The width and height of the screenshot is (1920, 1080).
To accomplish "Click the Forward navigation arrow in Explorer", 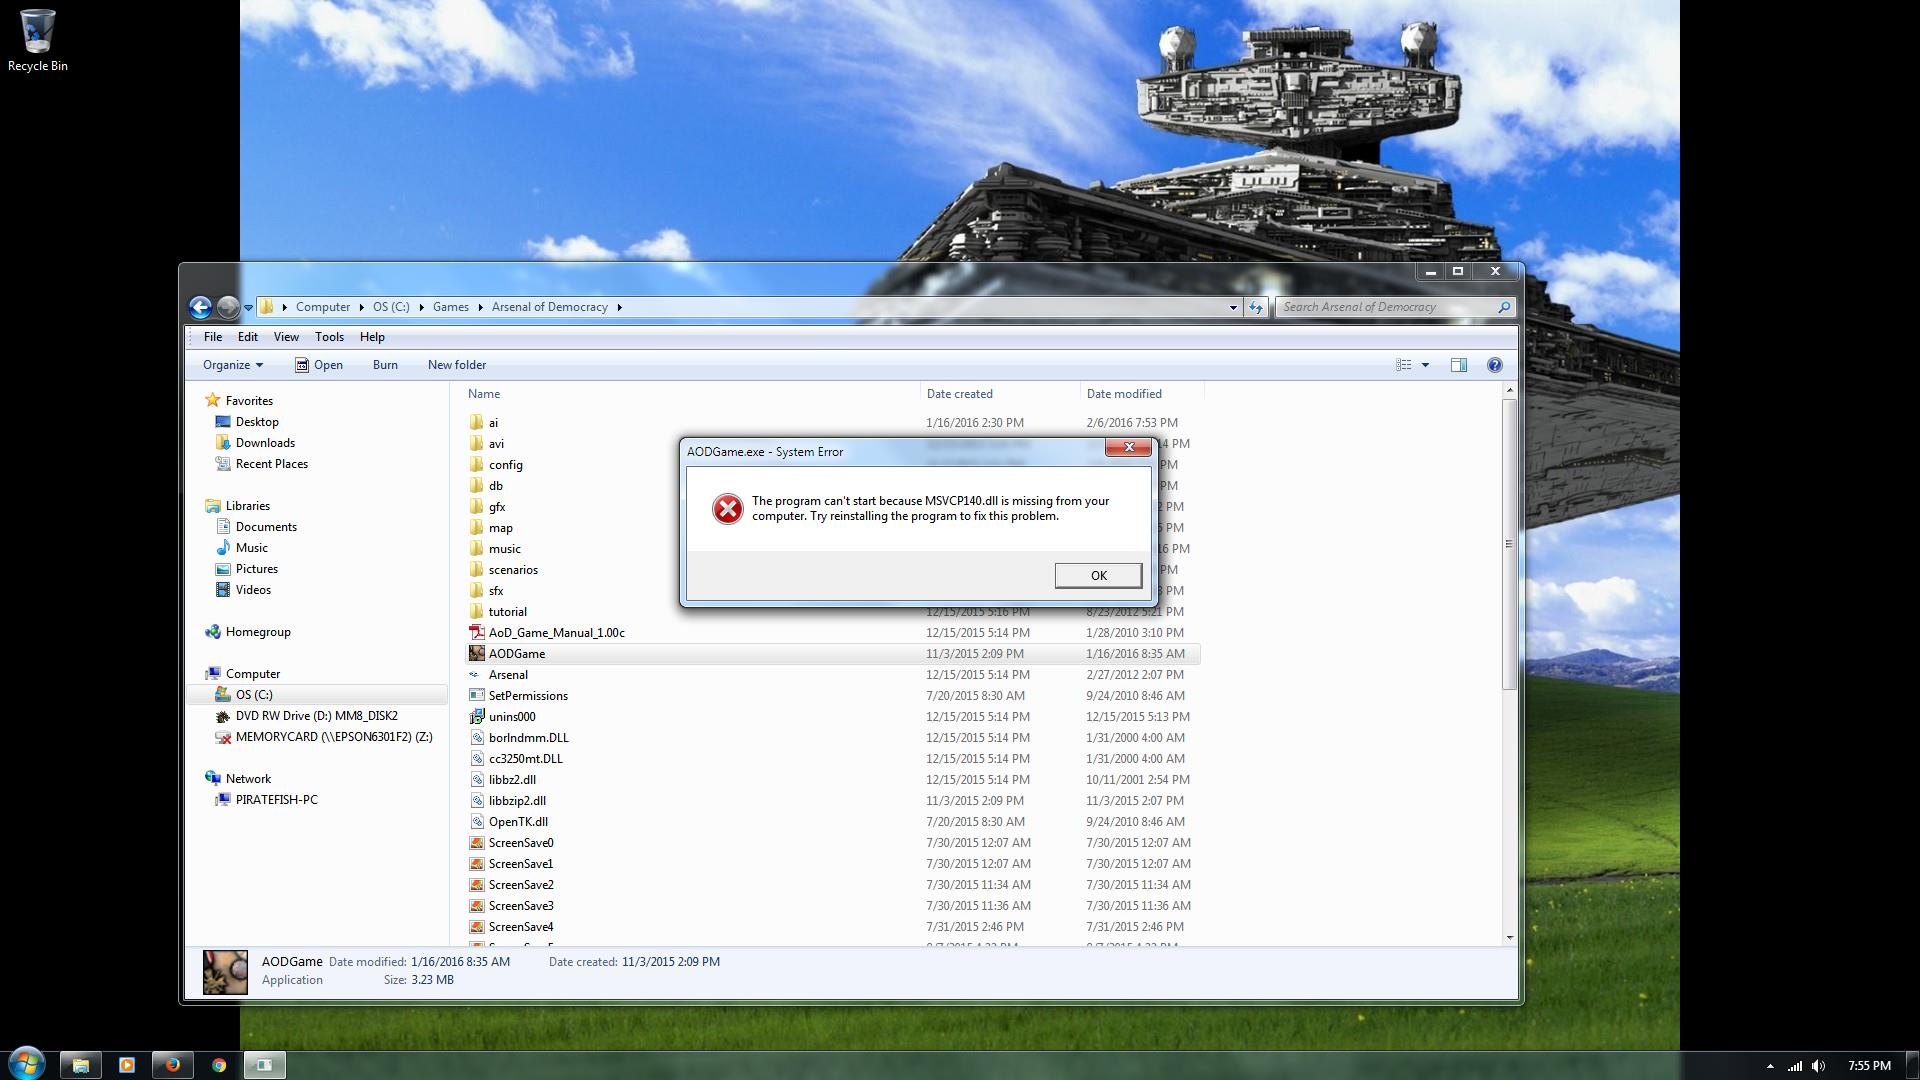I will pos(228,307).
